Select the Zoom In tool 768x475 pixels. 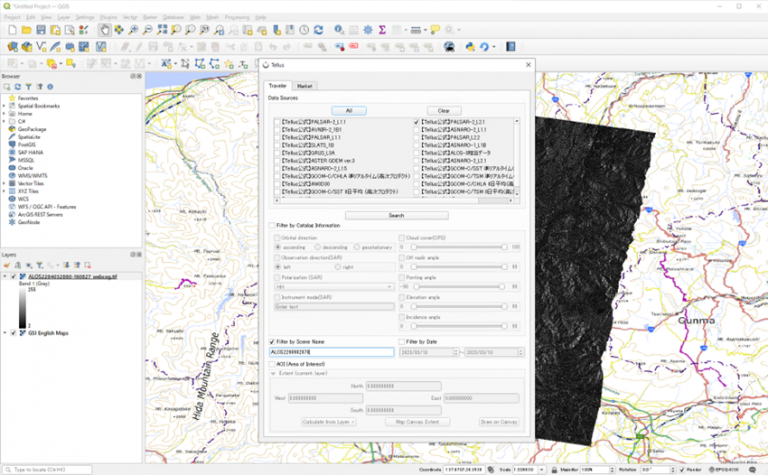pyautogui.click(x=133, y=30)
